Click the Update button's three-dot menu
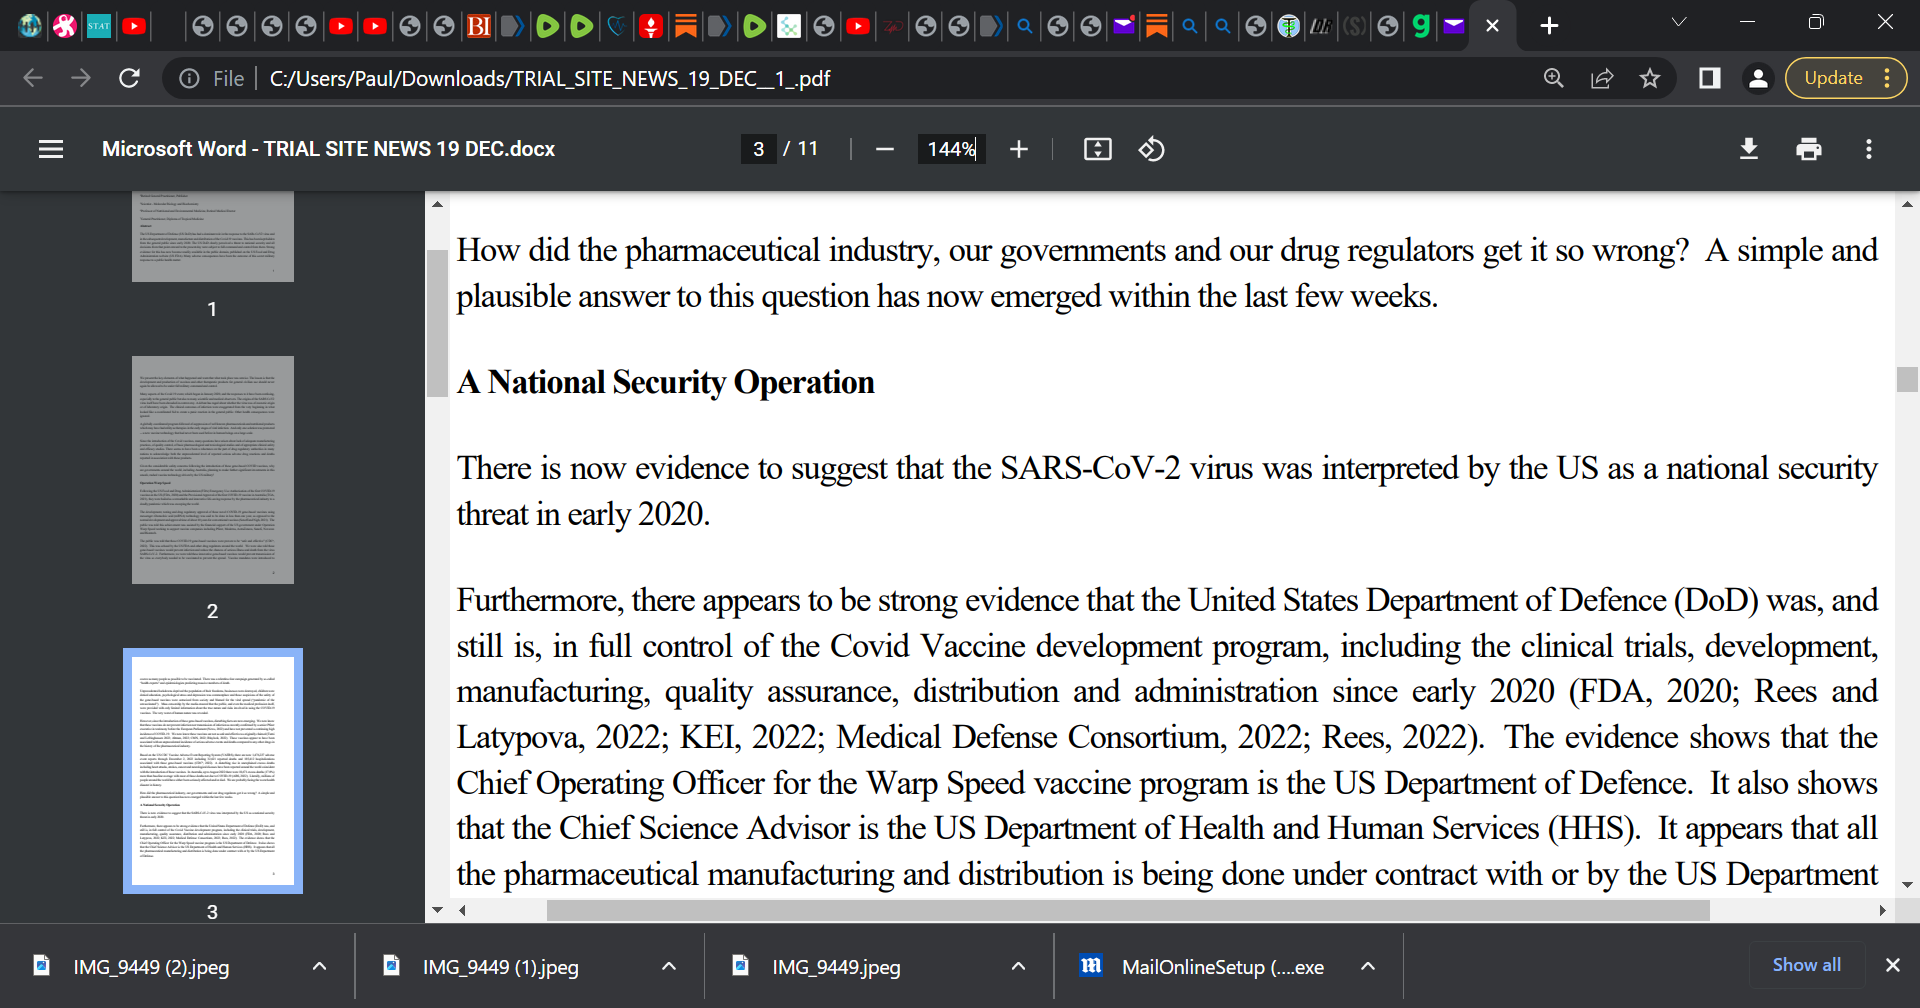The width and height of the screenshot is (1920, 1008). pos(1887,78)
